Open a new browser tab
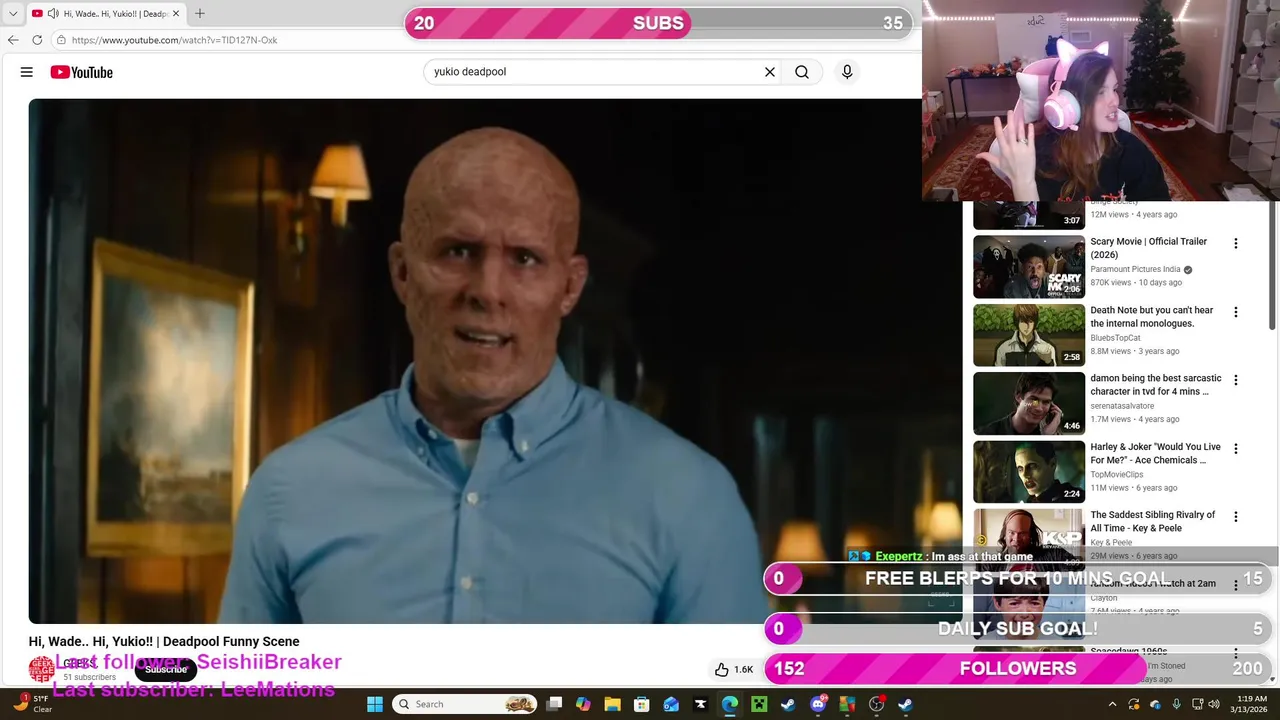1280x720 pixels. (199, 13)
